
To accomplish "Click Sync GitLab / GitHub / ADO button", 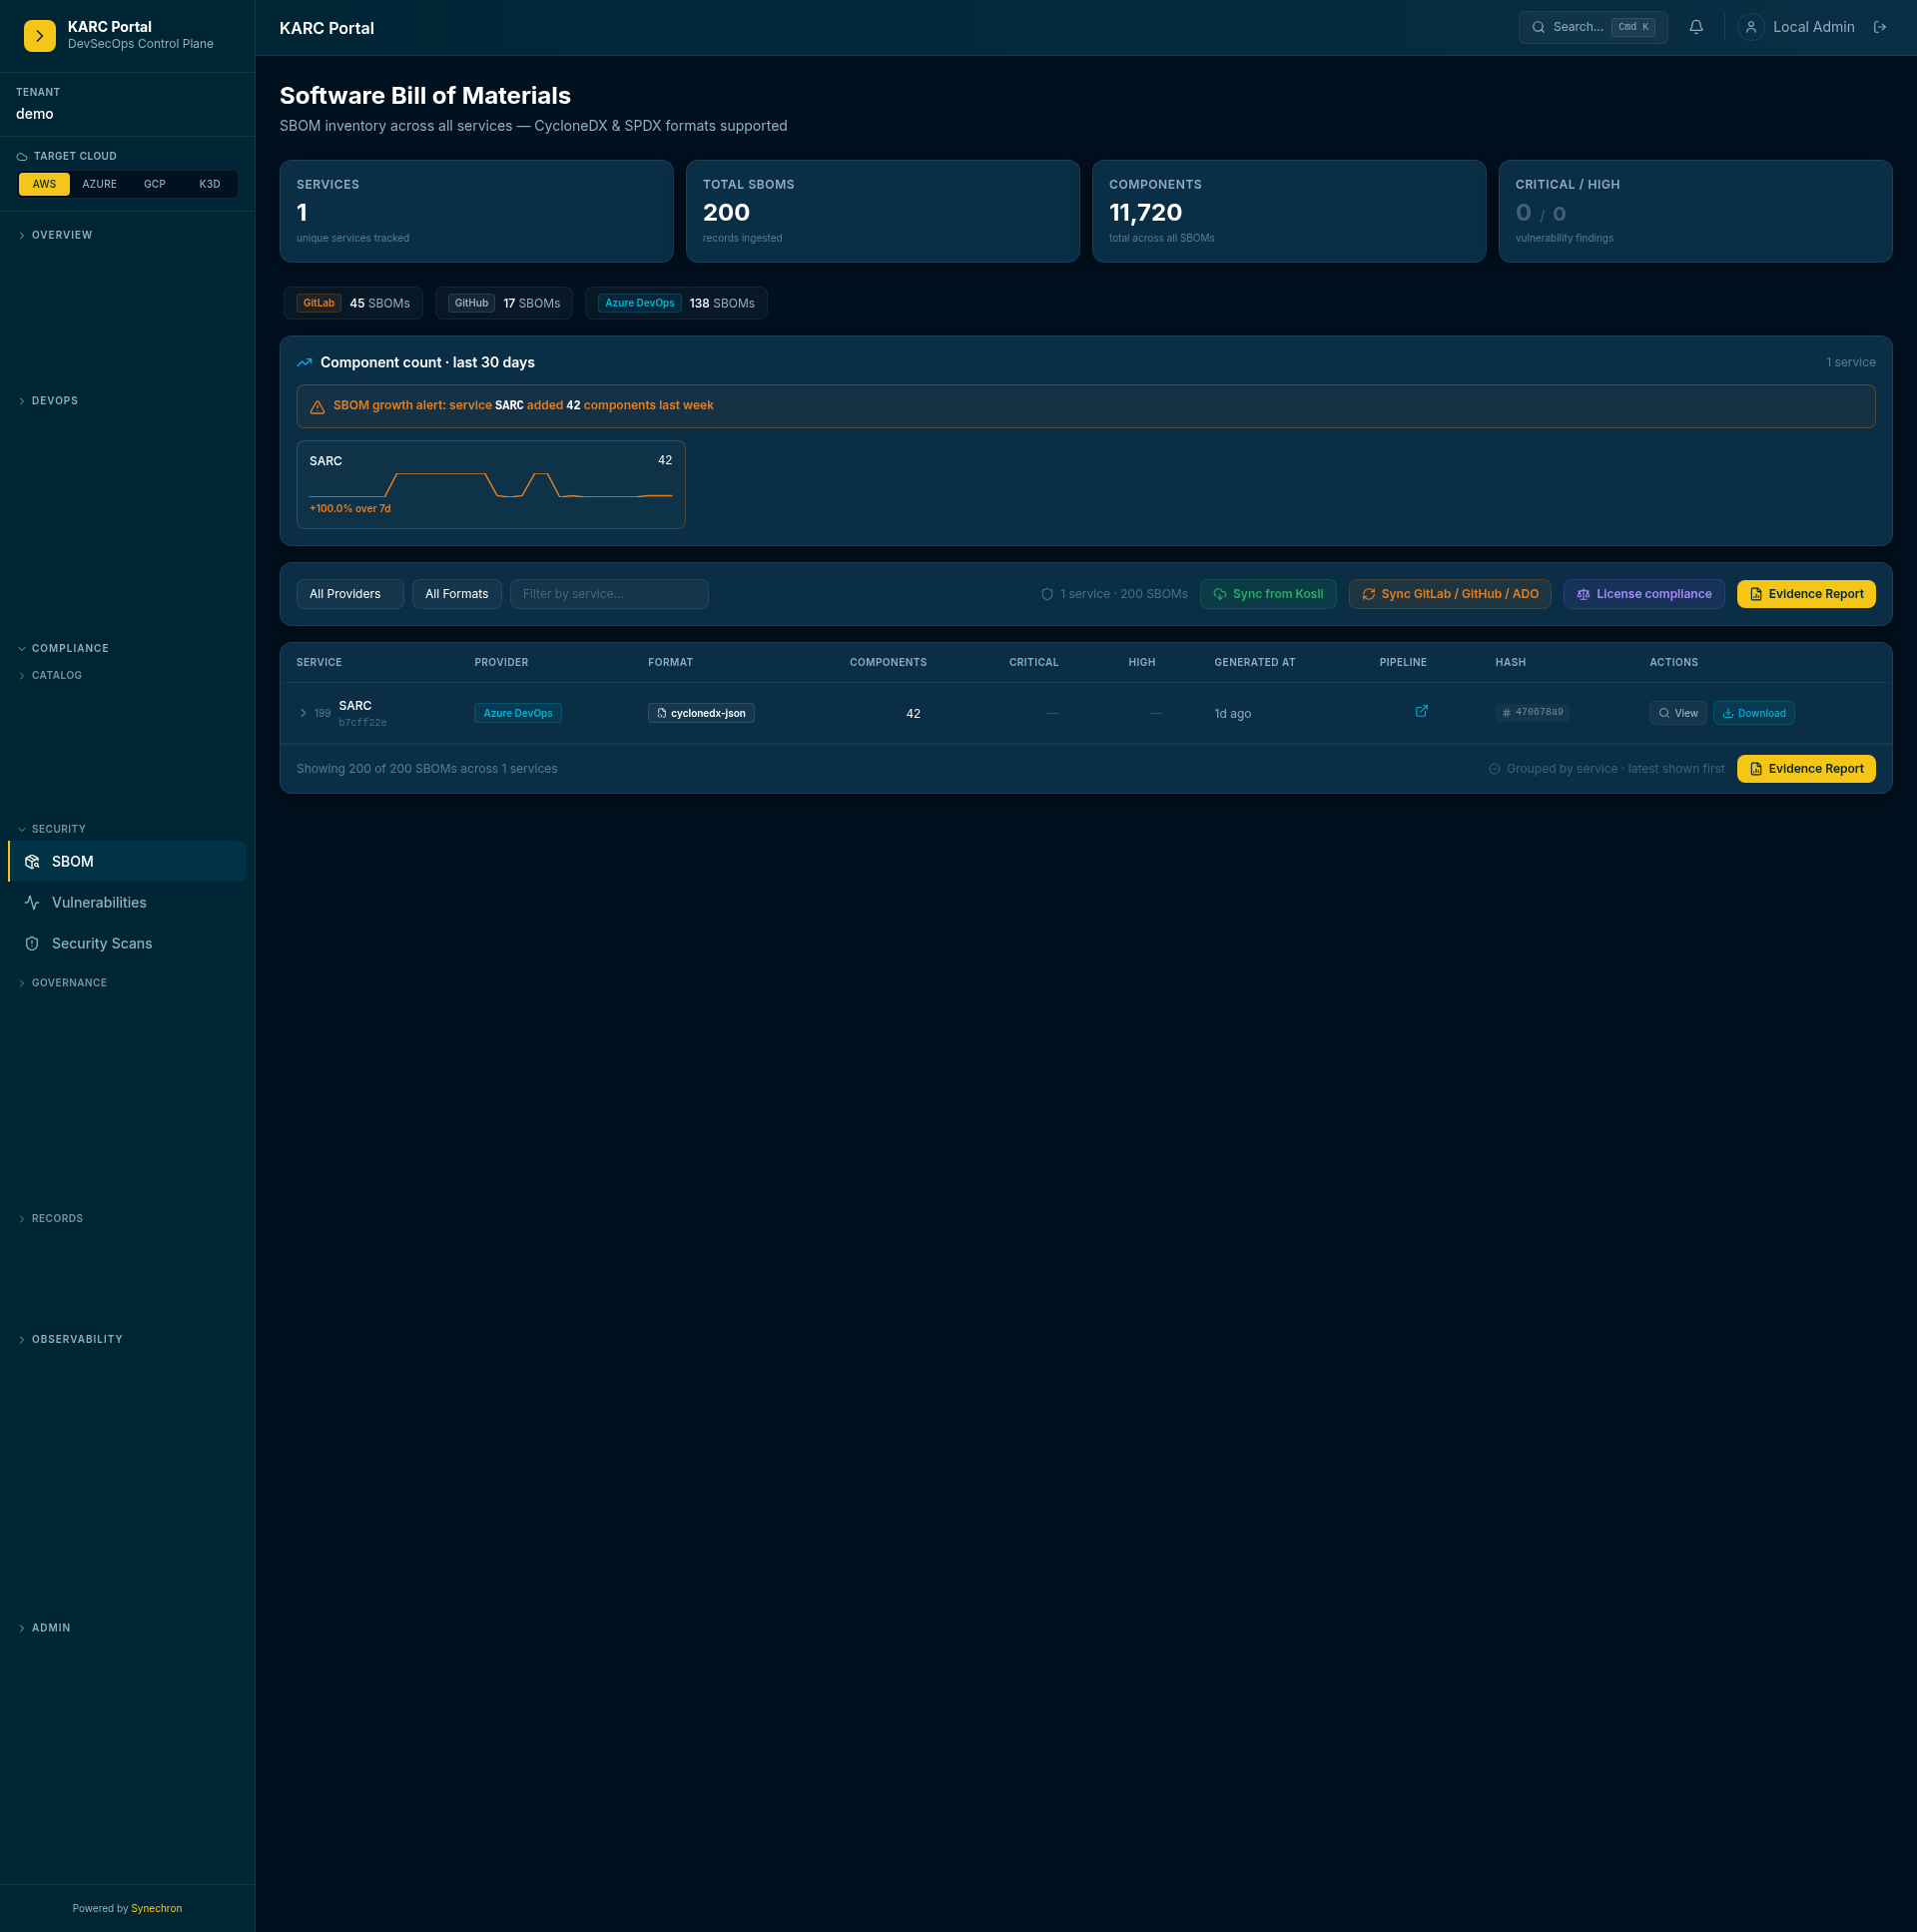I will [1450, 595].
